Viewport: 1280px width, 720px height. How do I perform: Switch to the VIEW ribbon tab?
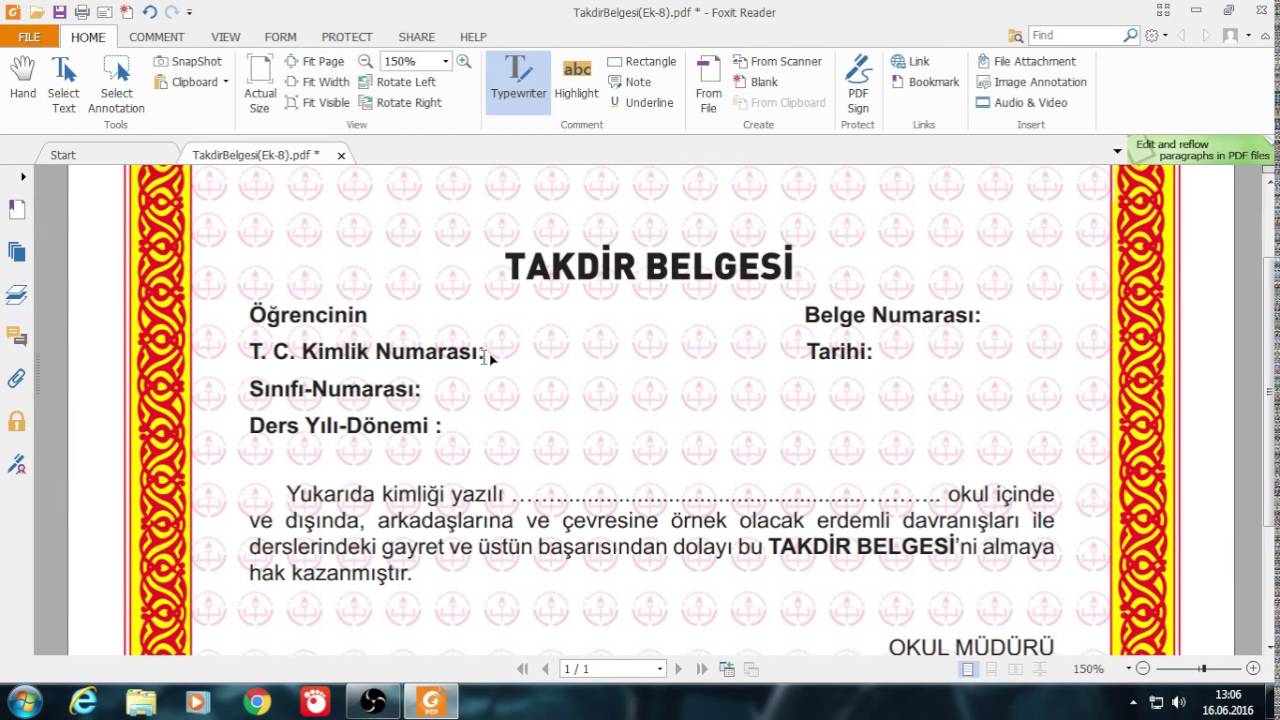pos(226,37)
